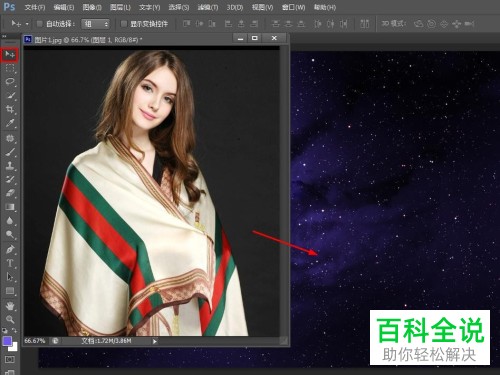Open the 窗口(W) menu
The image size is (500, 375).
(293, 7)
